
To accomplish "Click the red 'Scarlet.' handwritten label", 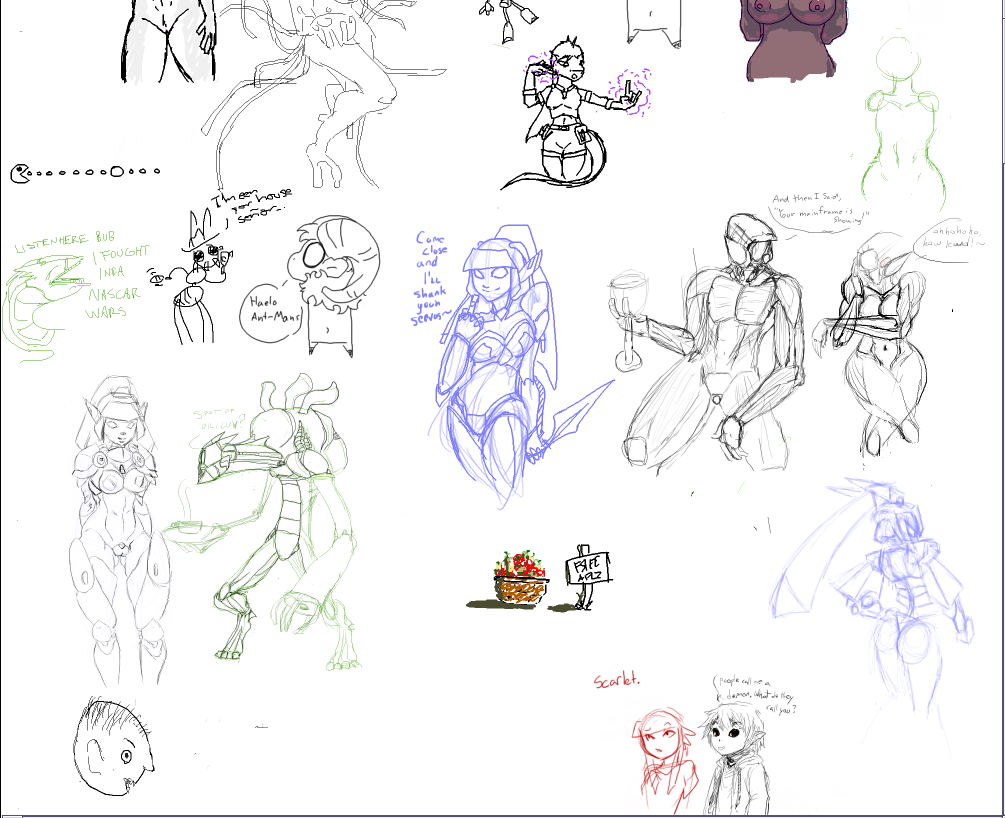I will pyautogui.click(x=617, y=680).
